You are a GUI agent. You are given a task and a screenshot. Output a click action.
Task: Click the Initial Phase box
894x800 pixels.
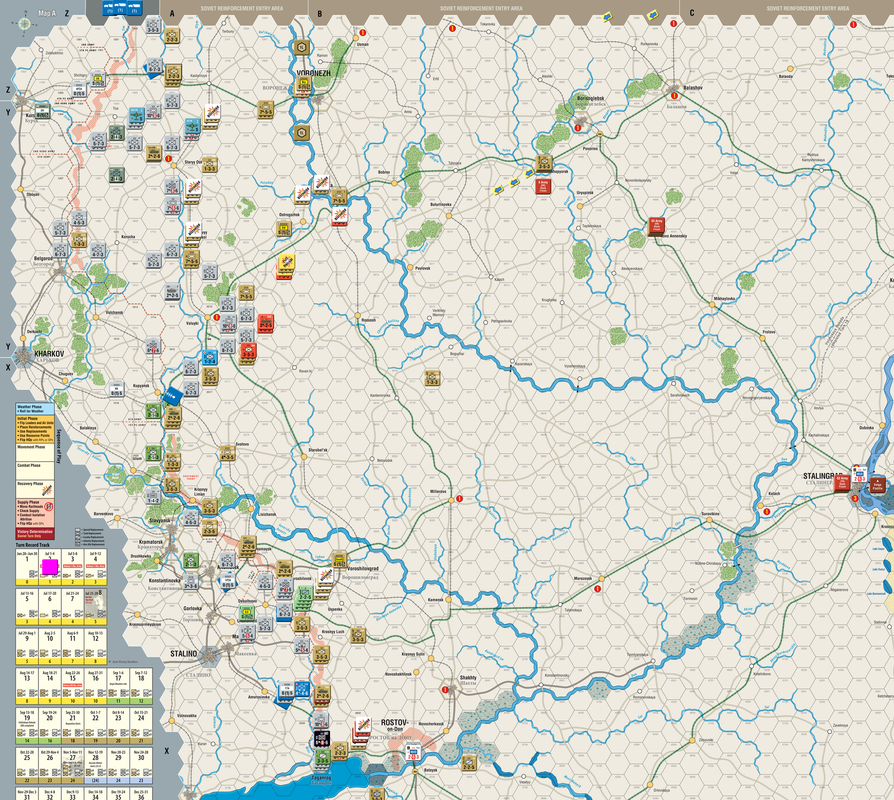(x=35, y=429)
